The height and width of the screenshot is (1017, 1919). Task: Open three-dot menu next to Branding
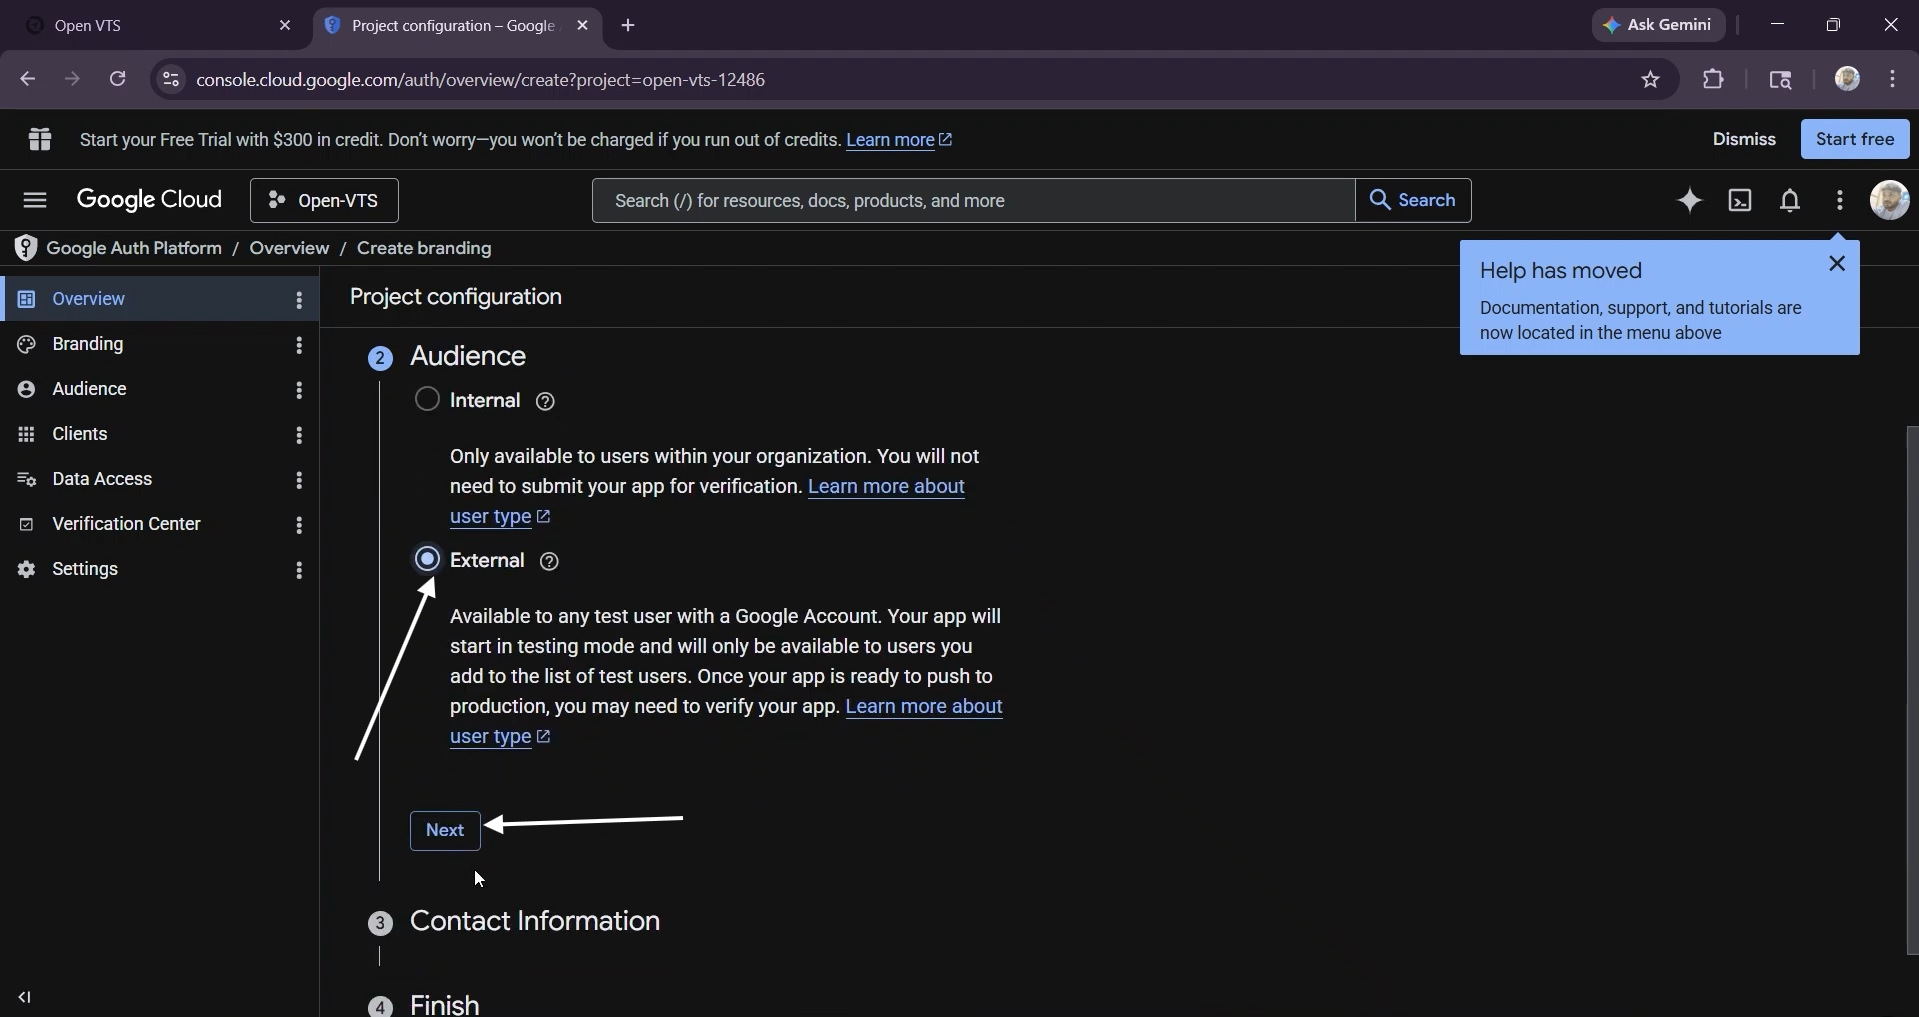(299, 345)
